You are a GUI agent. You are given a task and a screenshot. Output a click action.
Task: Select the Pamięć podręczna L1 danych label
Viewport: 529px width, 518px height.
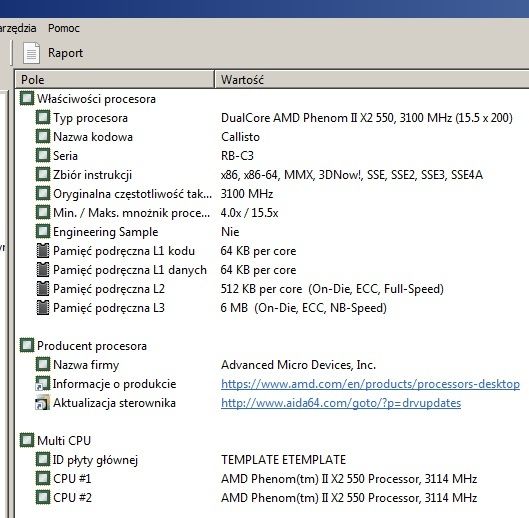coord(130,270)
